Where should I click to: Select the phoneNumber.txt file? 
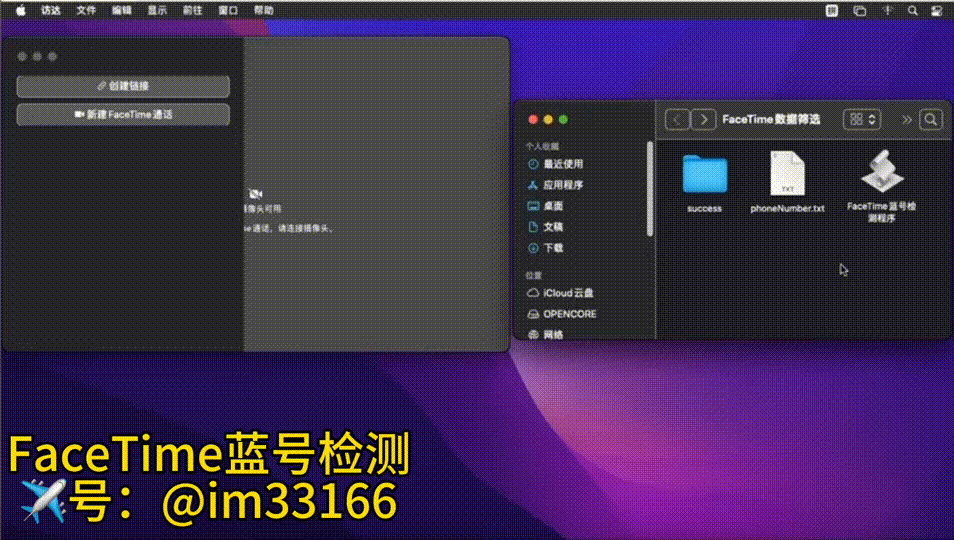point(787,182)
